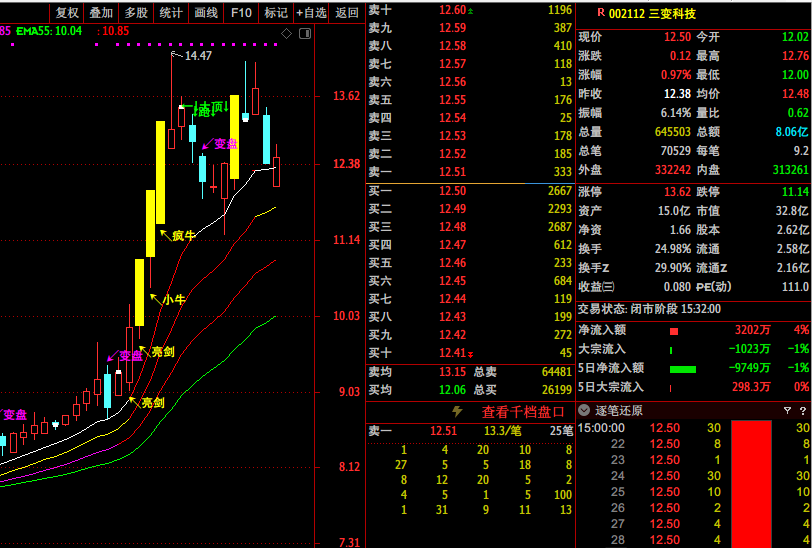
Task: Click the 标记 mark button
Action: pyautogui.click(x=276, y=13)
